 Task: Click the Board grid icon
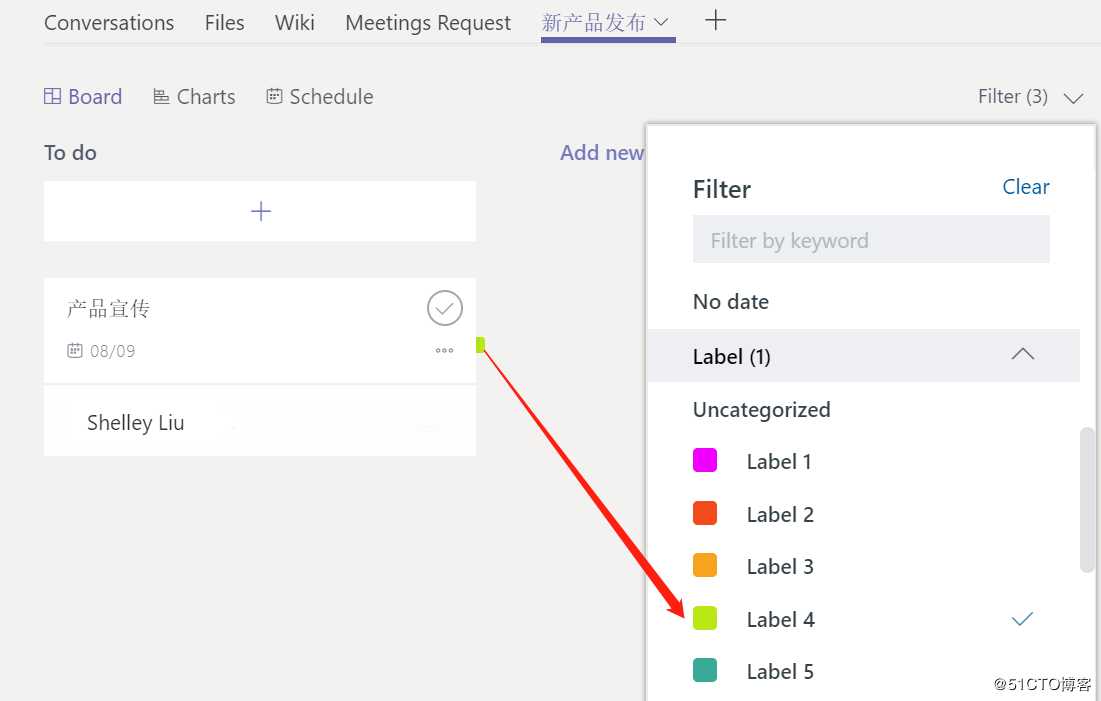tap(53, 96)
